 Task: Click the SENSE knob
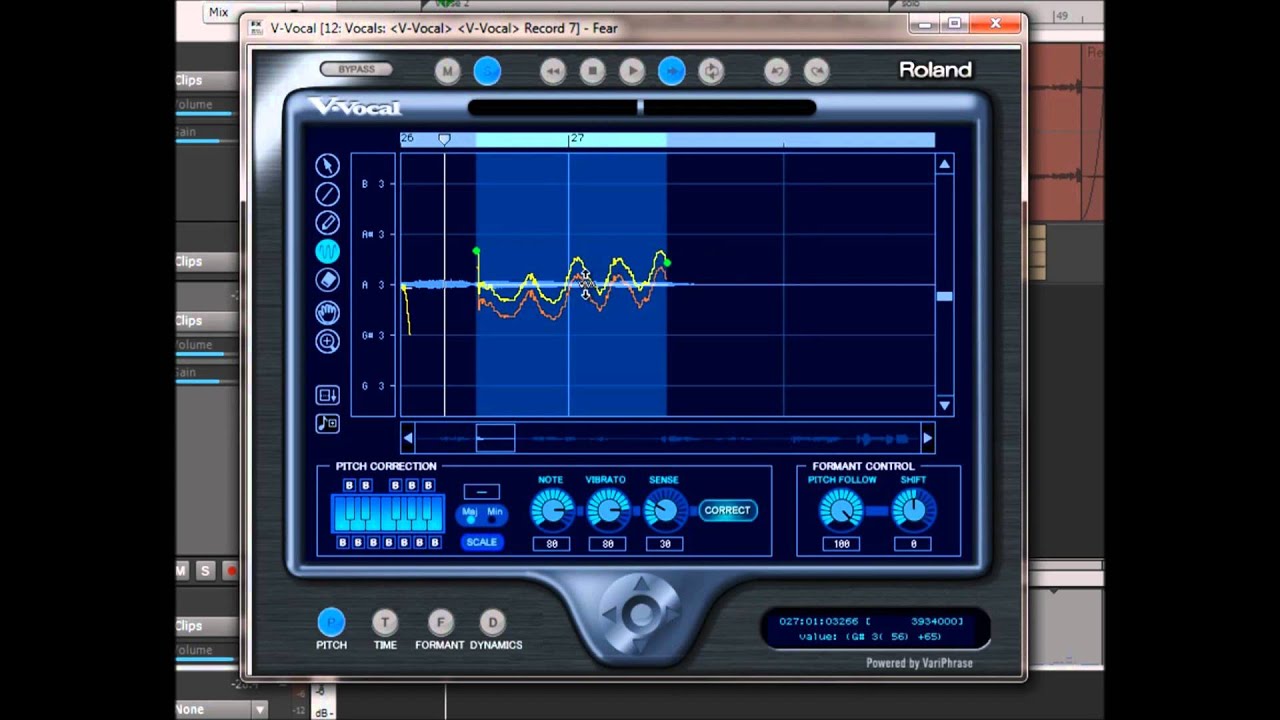663,512
